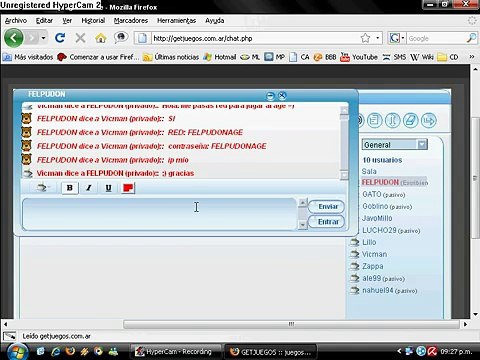
Task: Click the search magnifier icon
Action: pos(471,38)
